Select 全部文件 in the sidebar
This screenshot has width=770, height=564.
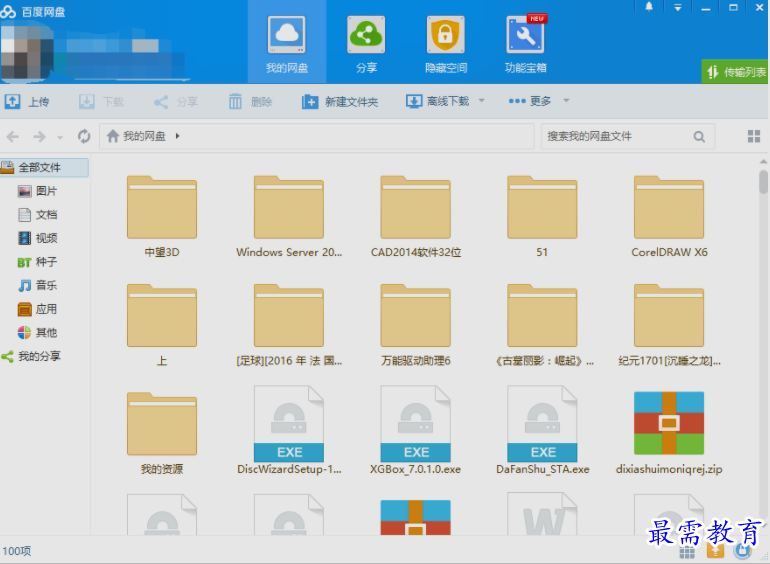(44, 167)
